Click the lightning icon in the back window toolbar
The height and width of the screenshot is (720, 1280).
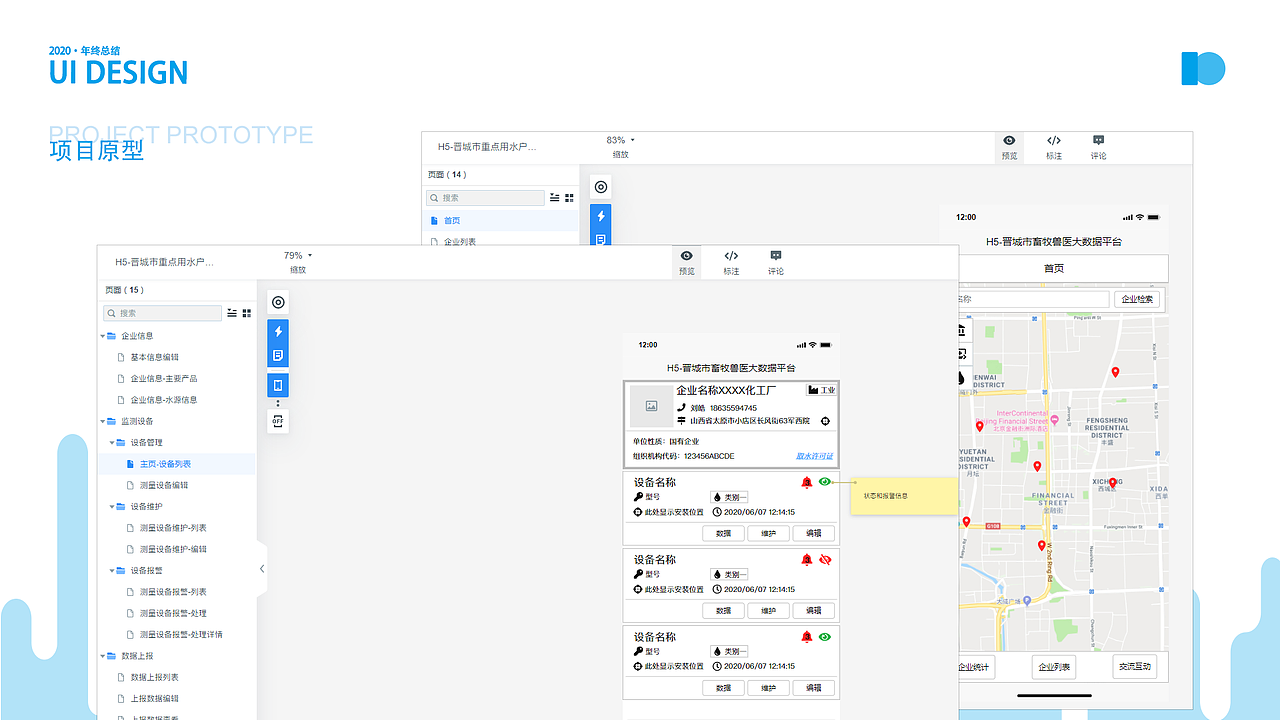[601, 216]
